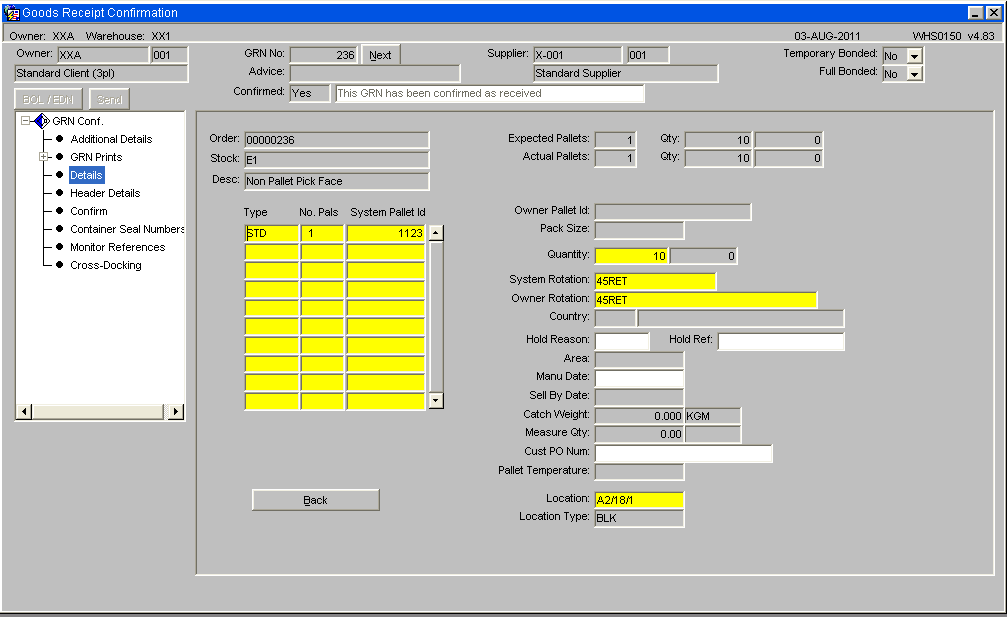1007x617 pixels.
Task: Click the Order field 00000236
Action: pos(337,140)
